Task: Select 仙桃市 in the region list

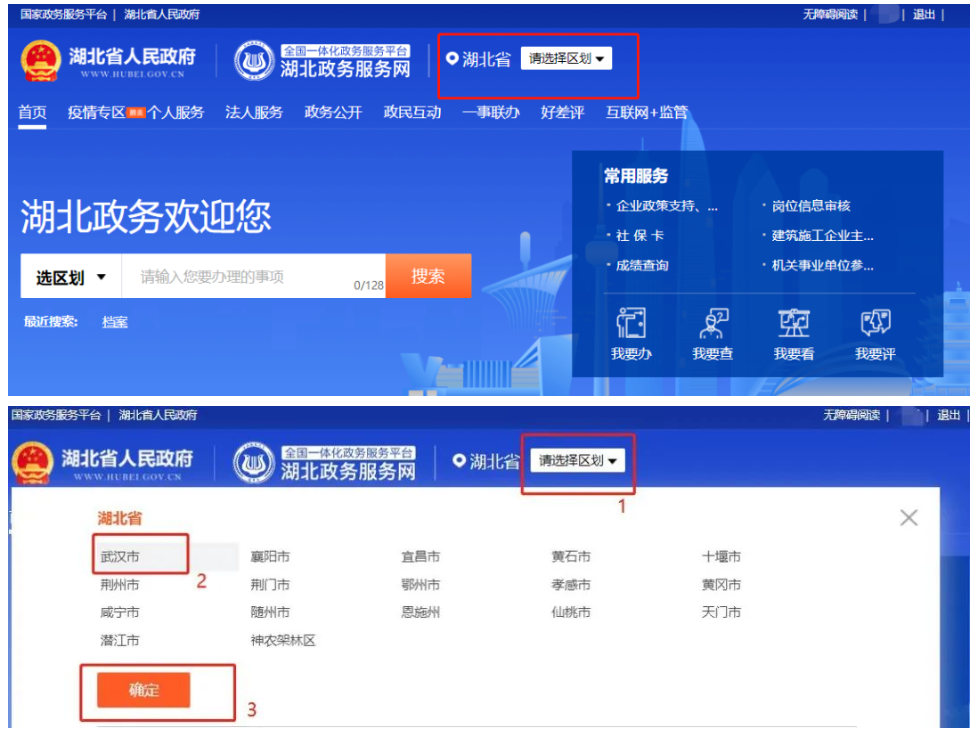Action: [571, 612]
